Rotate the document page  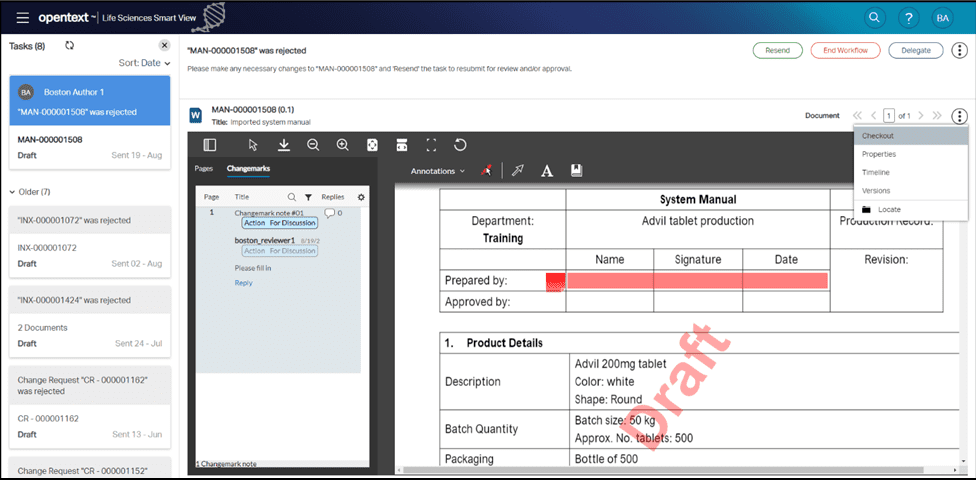(460, 145)
